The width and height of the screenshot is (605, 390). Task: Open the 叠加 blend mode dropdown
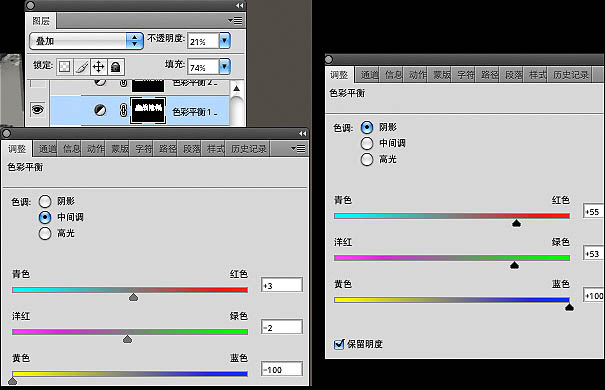[86, 41]
